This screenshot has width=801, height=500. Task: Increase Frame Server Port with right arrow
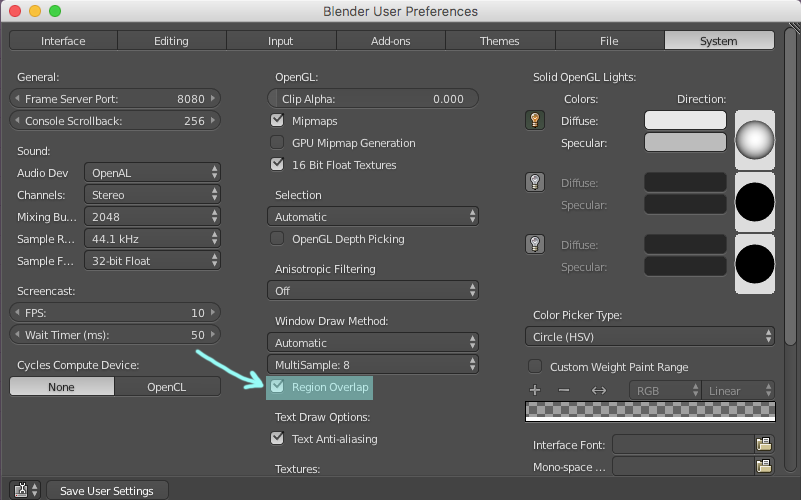click(x=213, y=99)
